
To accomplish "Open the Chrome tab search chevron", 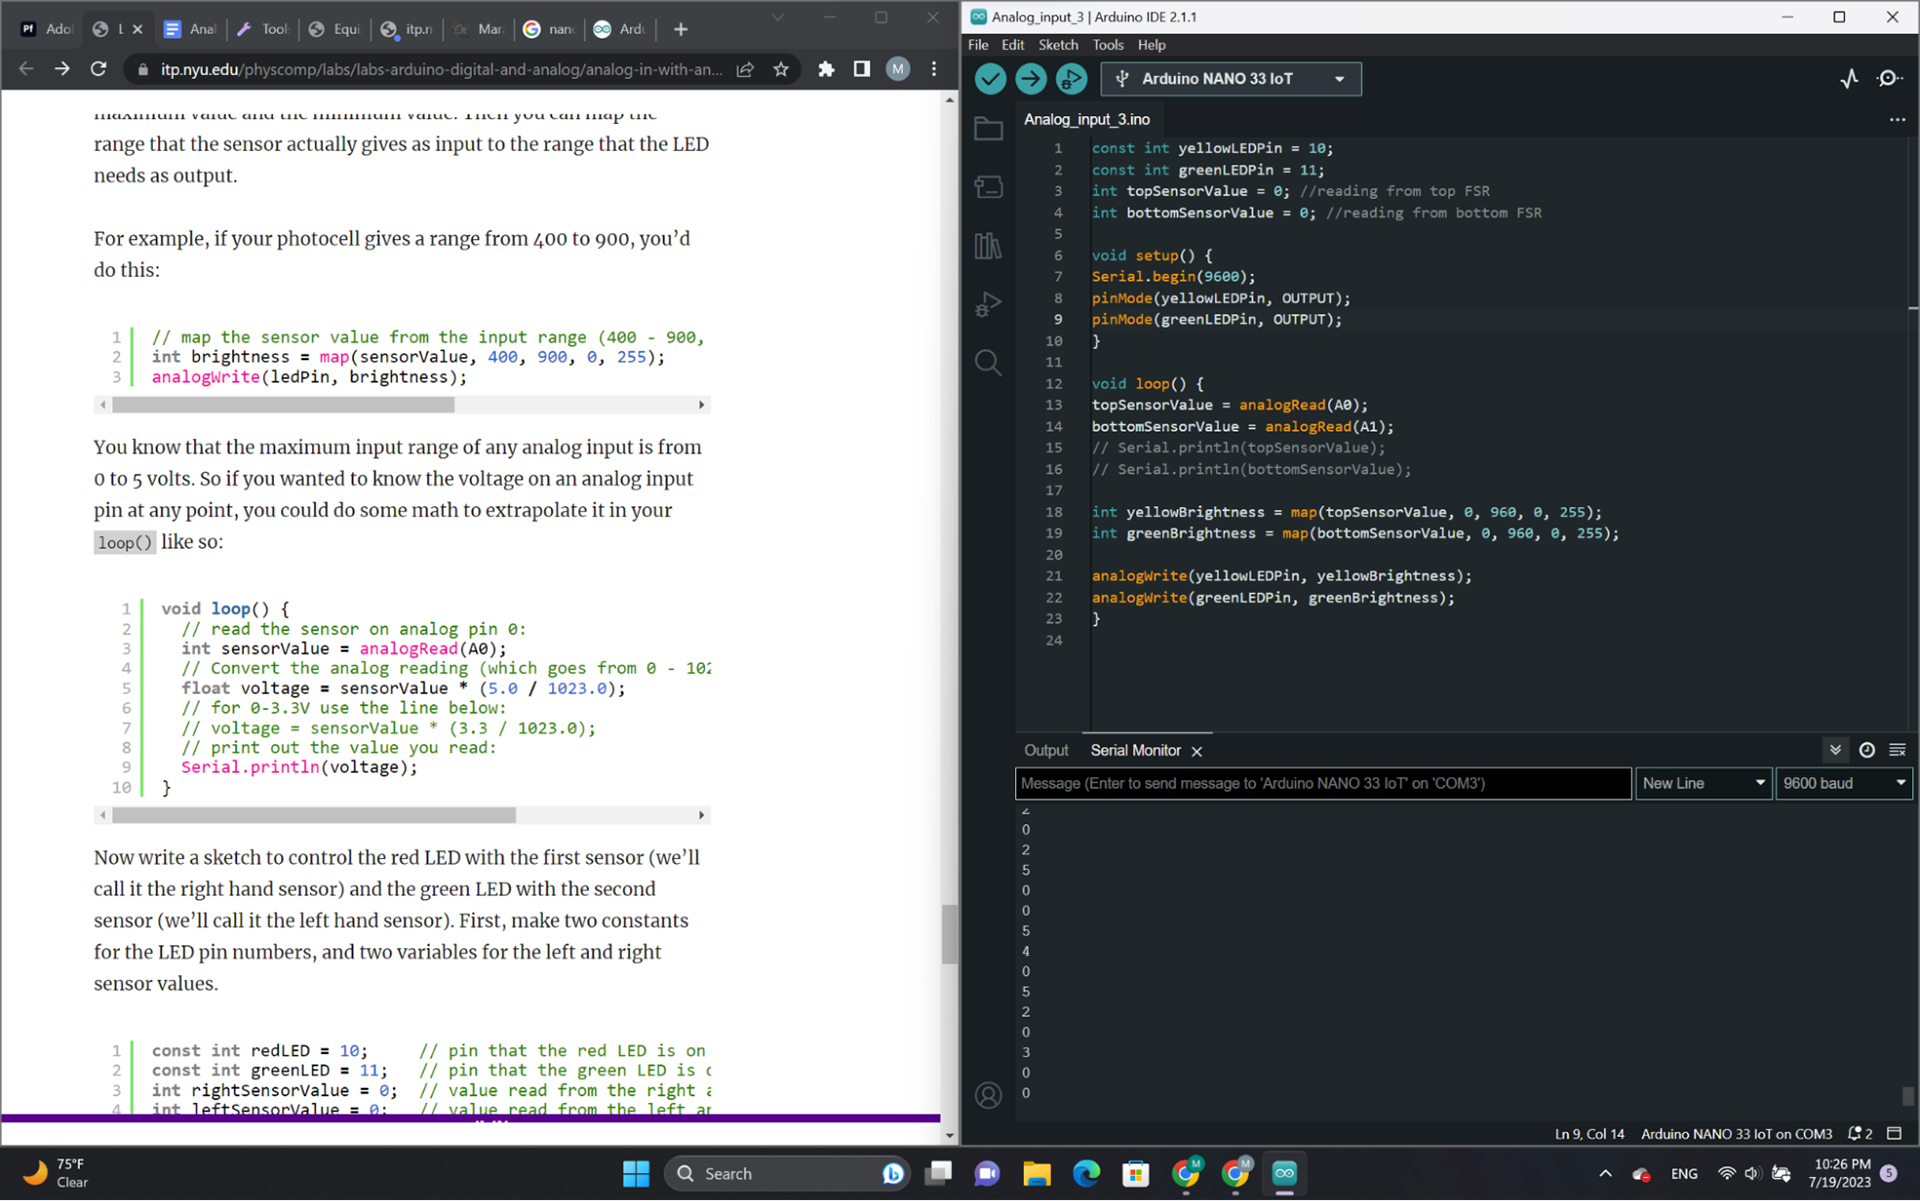I will pos(777,18).
